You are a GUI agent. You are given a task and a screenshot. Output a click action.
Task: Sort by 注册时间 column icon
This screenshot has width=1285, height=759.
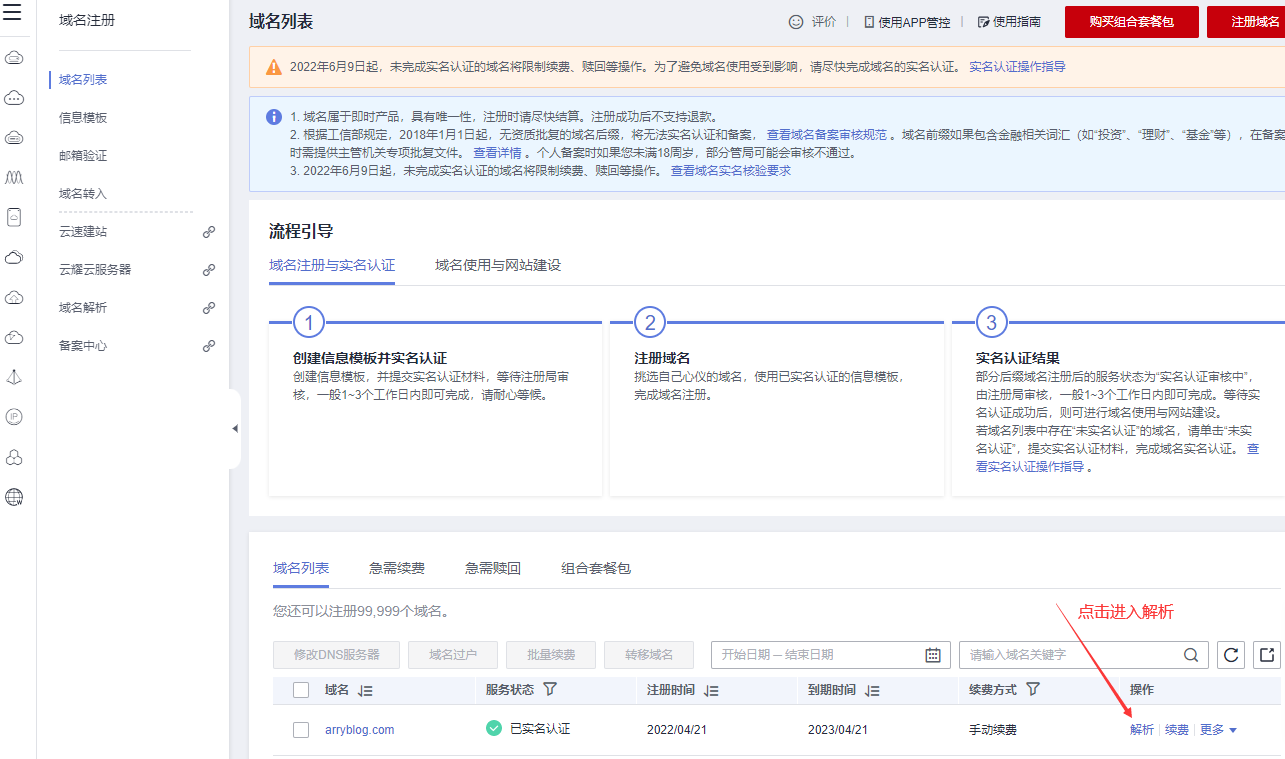tap(711, 690)
